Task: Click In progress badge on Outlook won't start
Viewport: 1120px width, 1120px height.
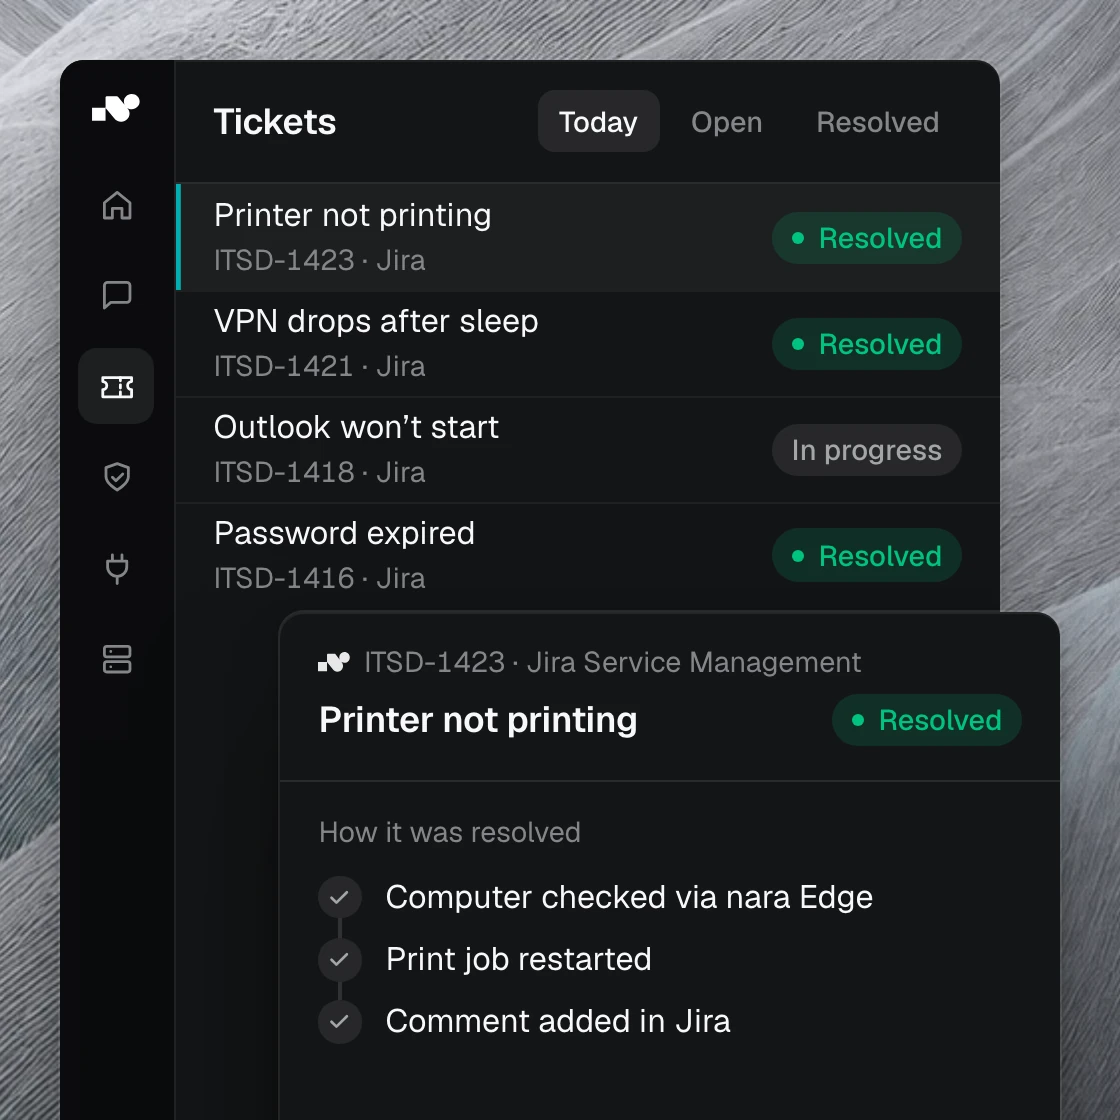Action: click(x=866, y=450)
